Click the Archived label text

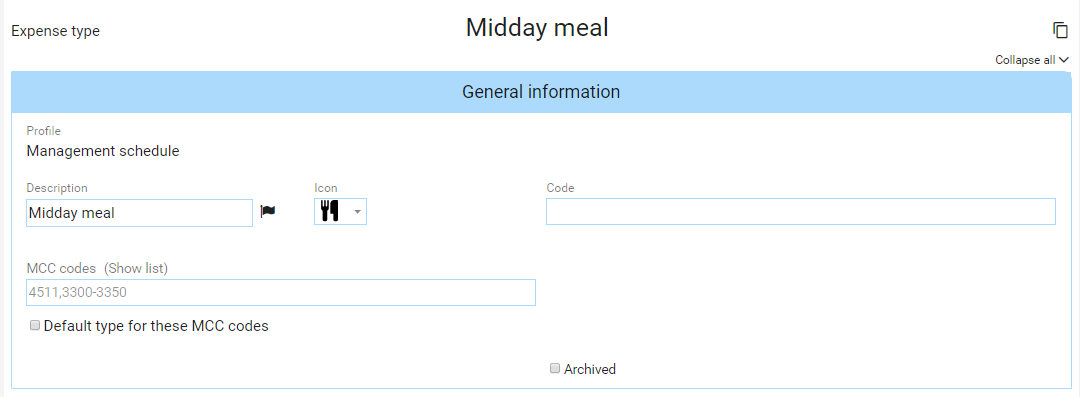(590, 369)
